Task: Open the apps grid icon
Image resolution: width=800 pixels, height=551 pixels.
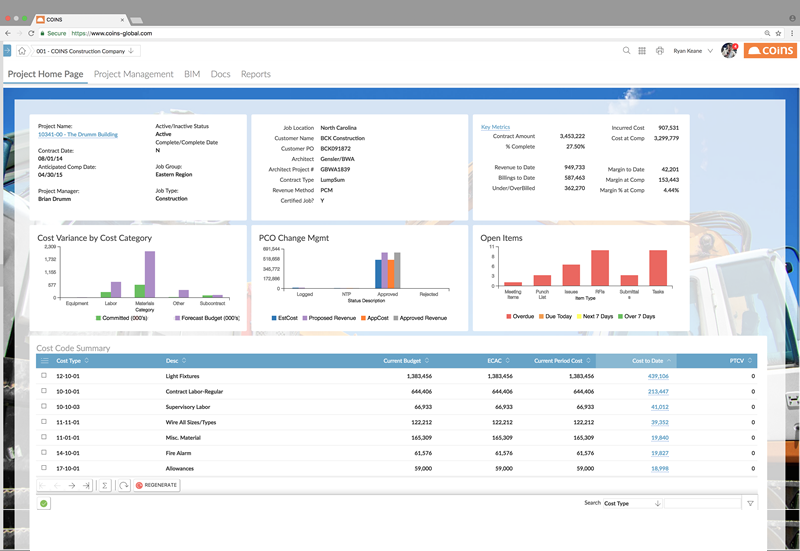Action: (642, 51)
